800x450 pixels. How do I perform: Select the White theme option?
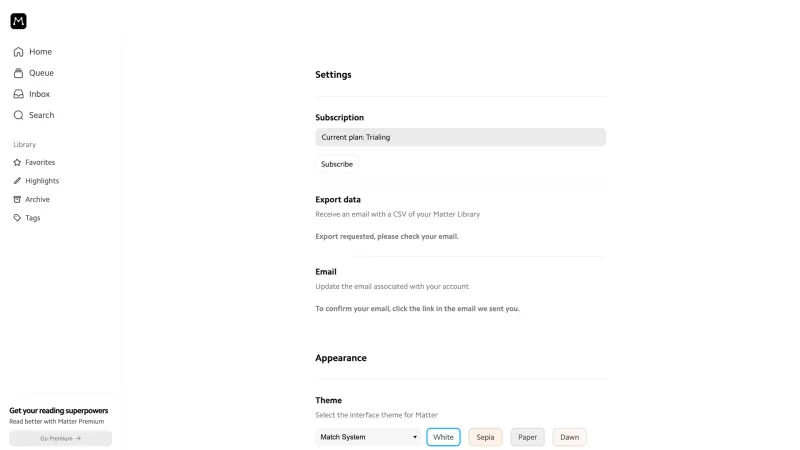[443, 437]
